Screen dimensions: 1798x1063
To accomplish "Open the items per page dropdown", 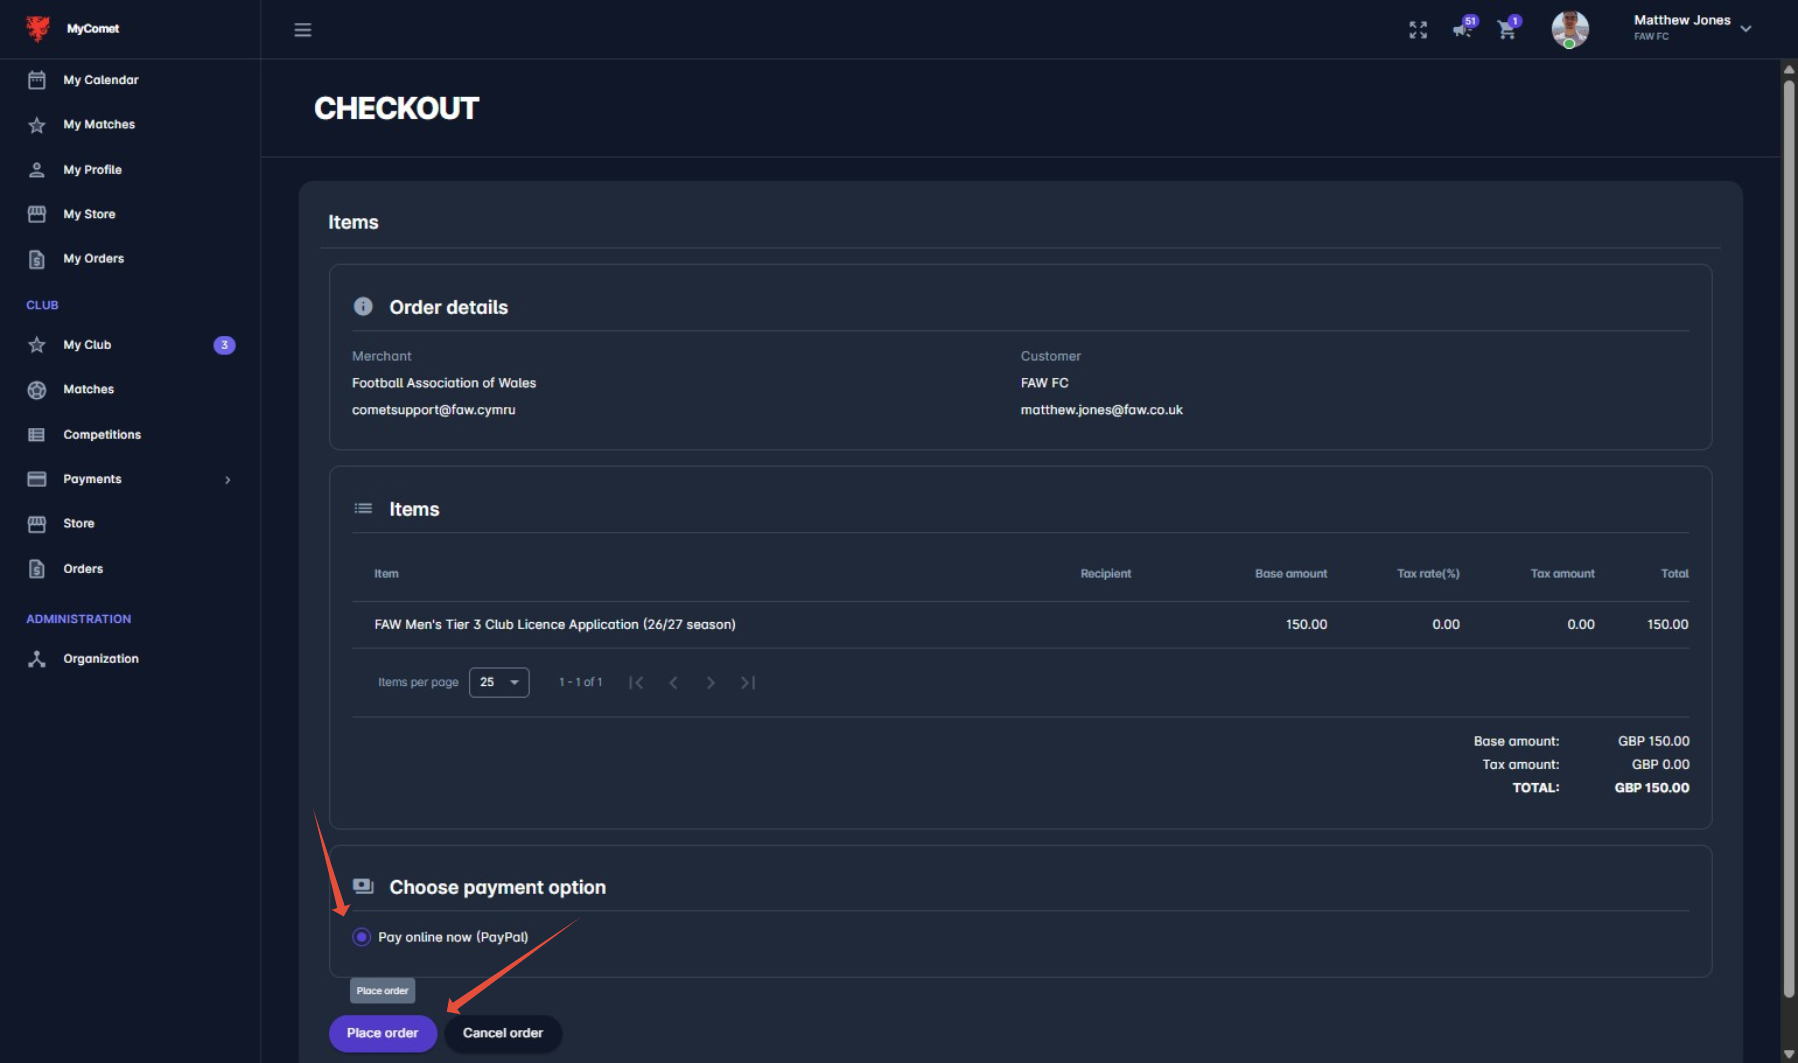I will pos(499,682).
